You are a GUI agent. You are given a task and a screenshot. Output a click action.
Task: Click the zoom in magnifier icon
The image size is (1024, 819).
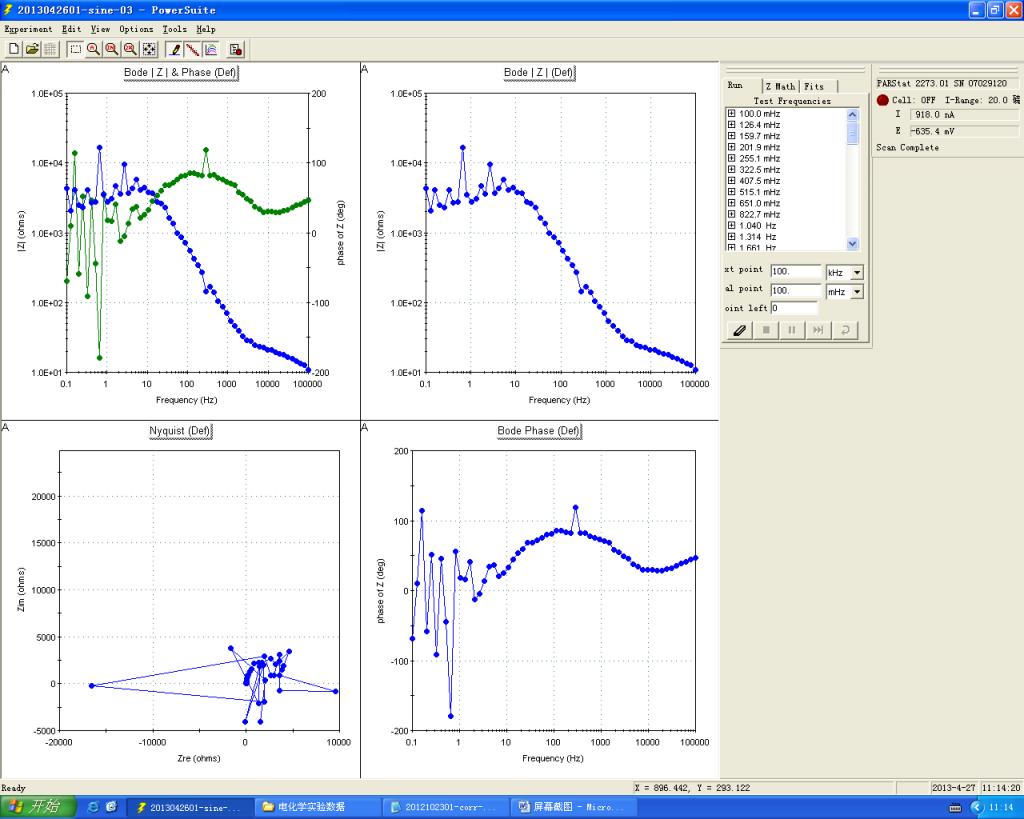click(x=112, y=49)
